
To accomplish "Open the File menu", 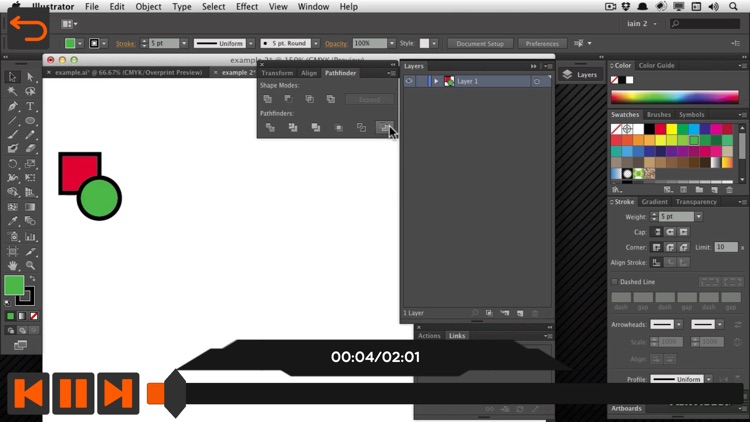I will (x=91, y=7).
